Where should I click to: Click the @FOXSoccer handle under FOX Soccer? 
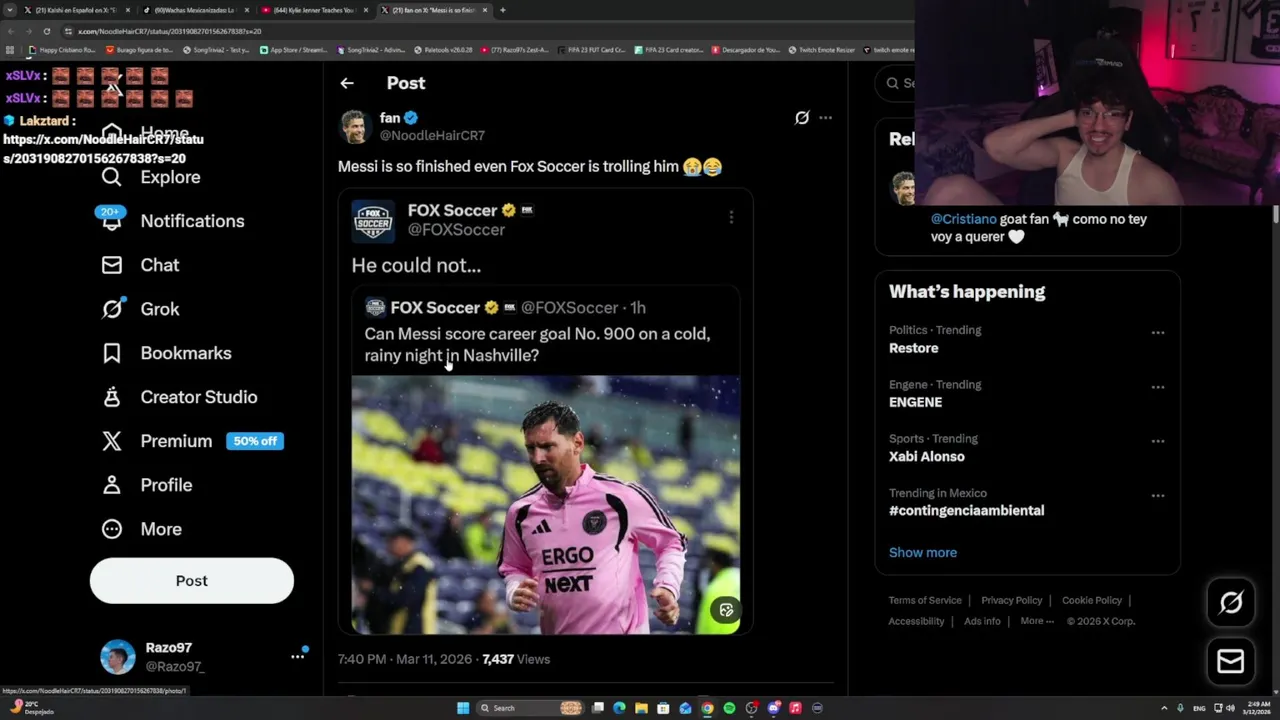click(x=456, y=230)
